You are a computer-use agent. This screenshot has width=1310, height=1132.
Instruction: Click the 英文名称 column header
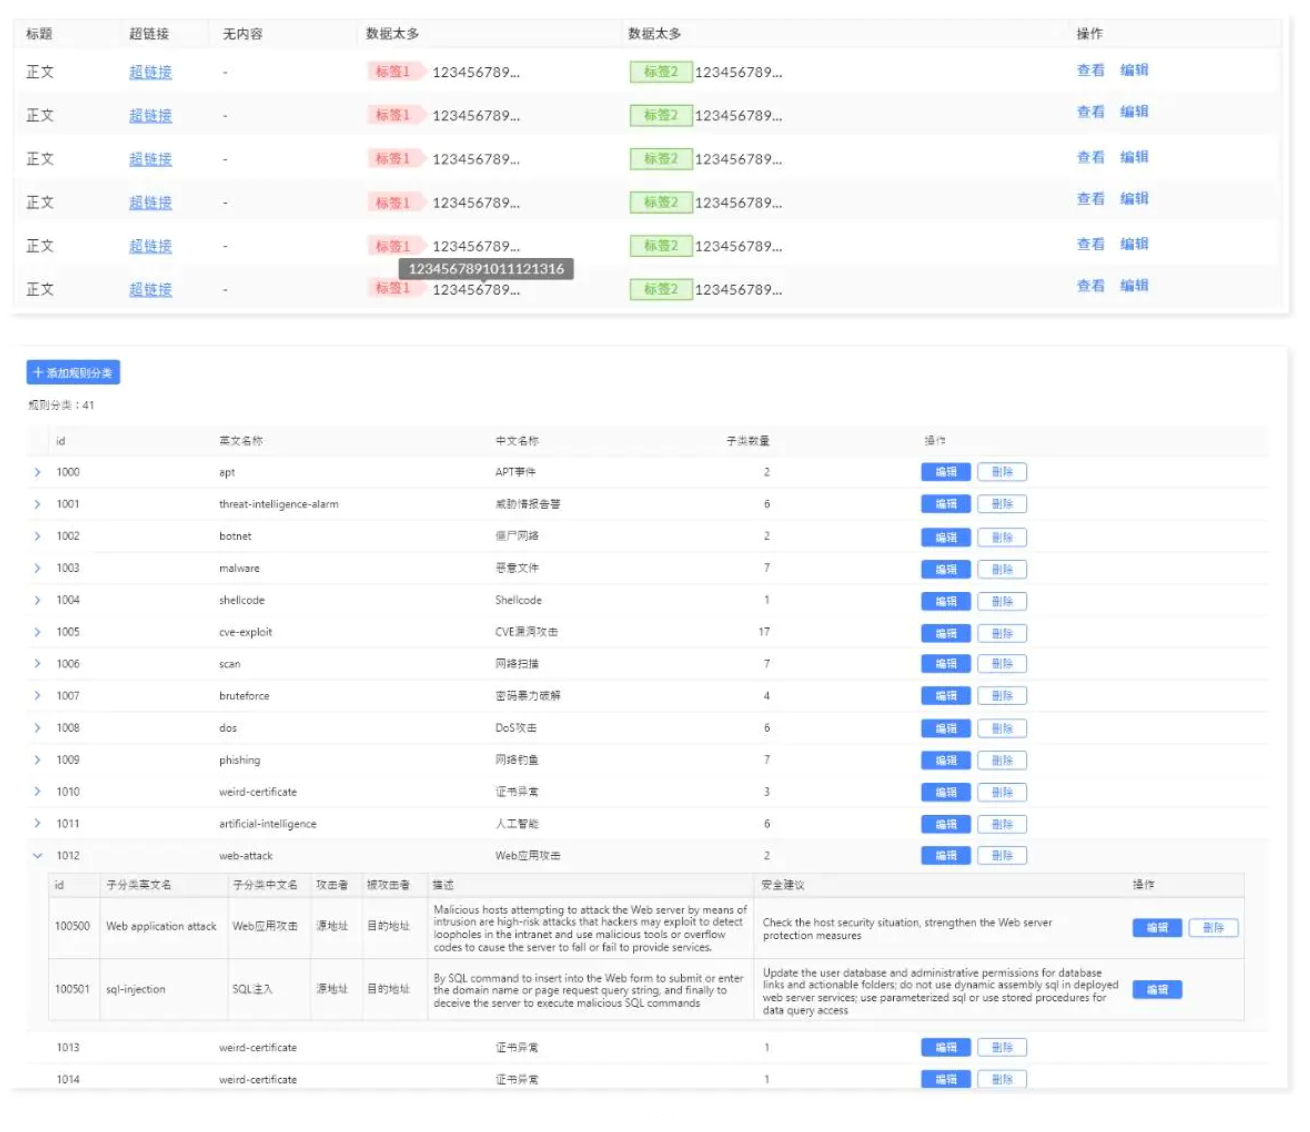241,441
